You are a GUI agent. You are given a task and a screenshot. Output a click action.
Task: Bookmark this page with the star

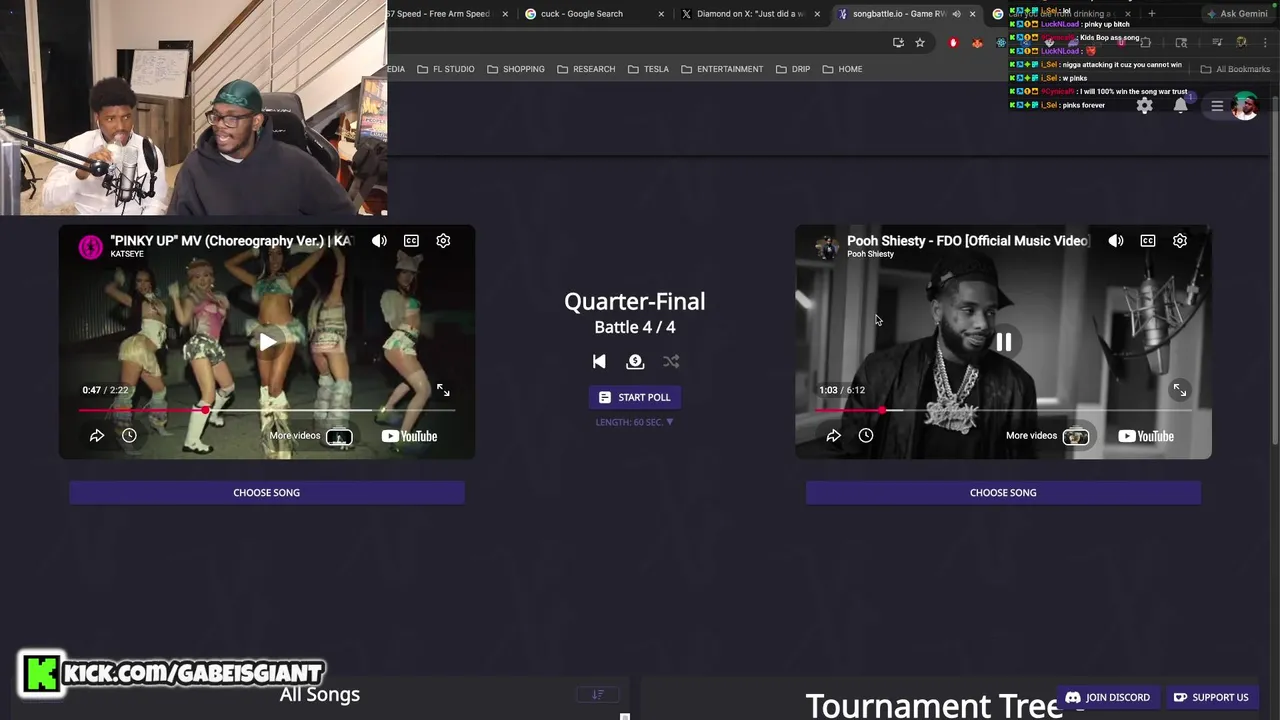920,42
